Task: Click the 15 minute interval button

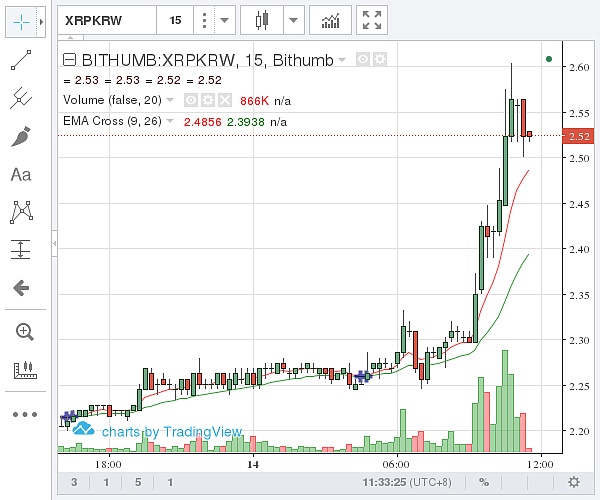Action: (175, 20)
